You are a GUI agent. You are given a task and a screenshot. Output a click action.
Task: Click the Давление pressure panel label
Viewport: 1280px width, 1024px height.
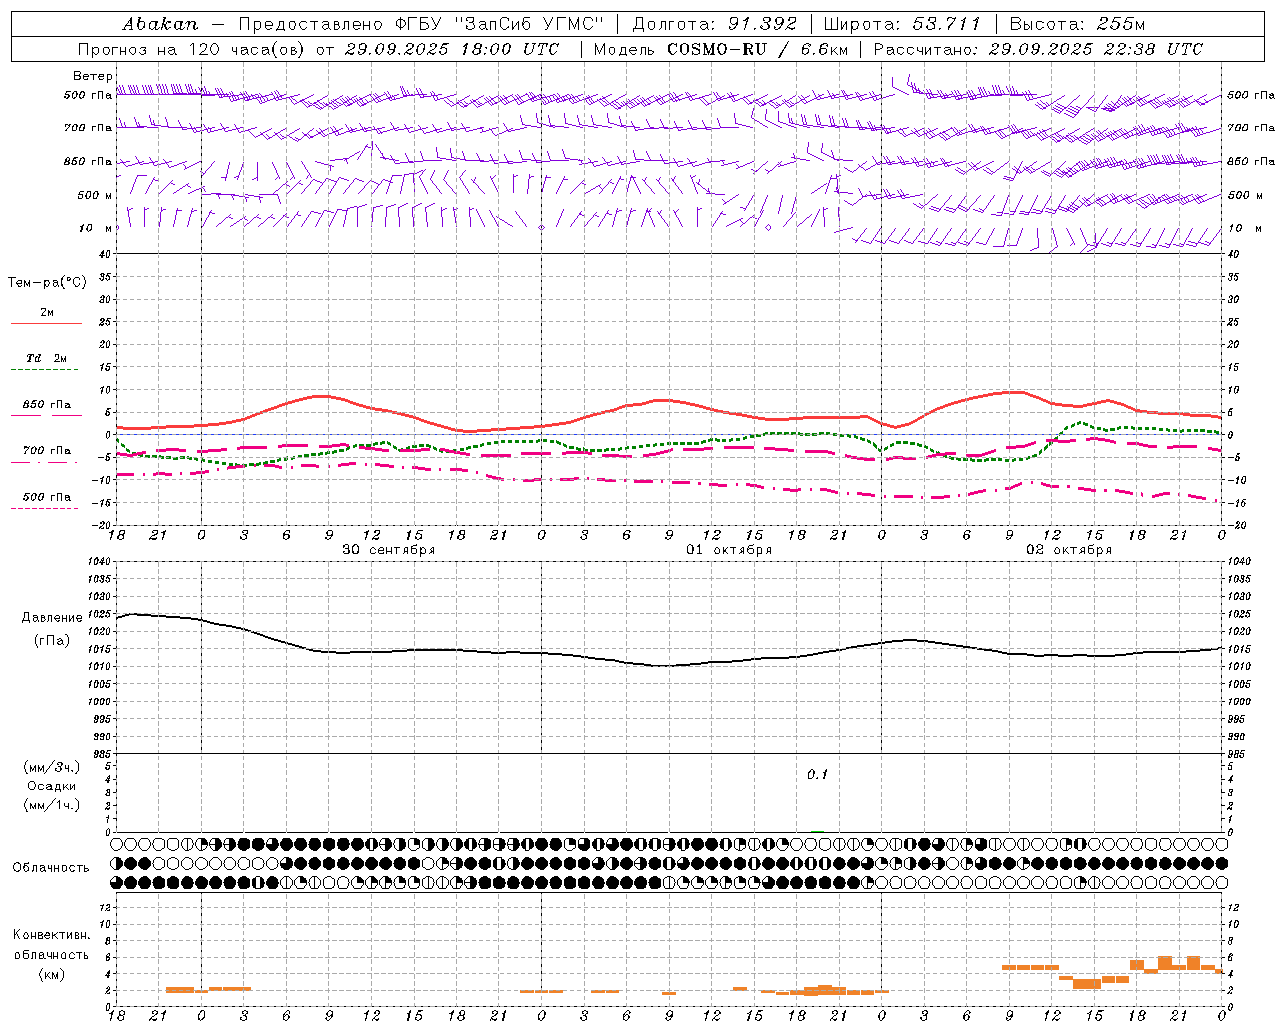(x=52, y=618)
